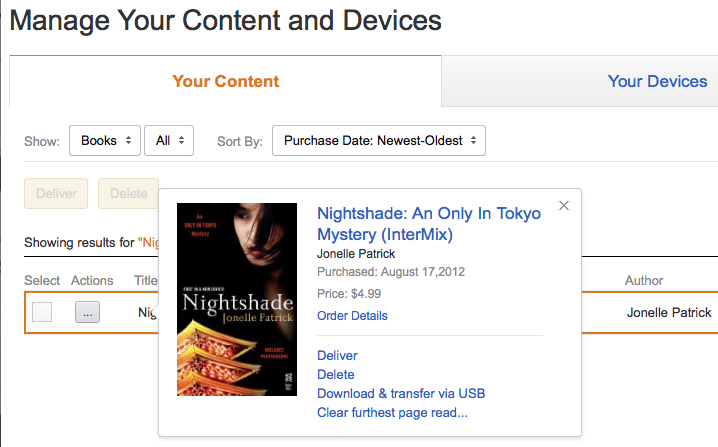Expand the All filter dropdown
718x447 pixels.
click(169, 141)
